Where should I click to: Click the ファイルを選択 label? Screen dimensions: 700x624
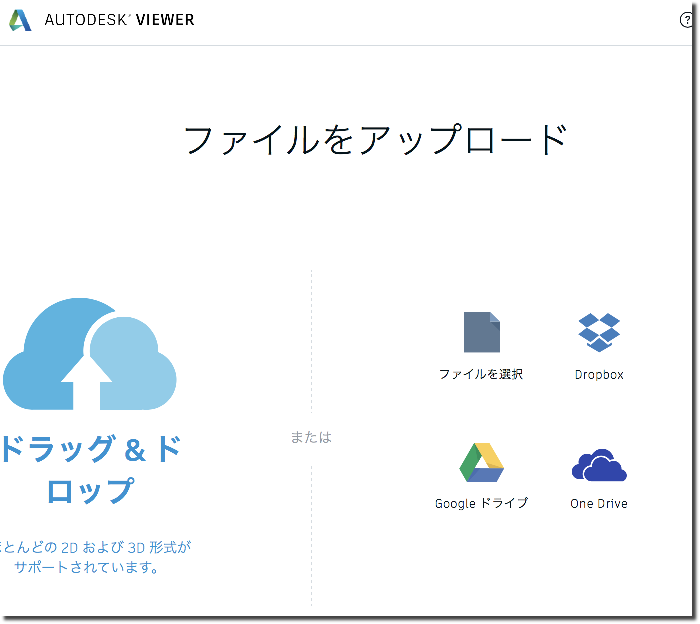(x=481, y=374)
